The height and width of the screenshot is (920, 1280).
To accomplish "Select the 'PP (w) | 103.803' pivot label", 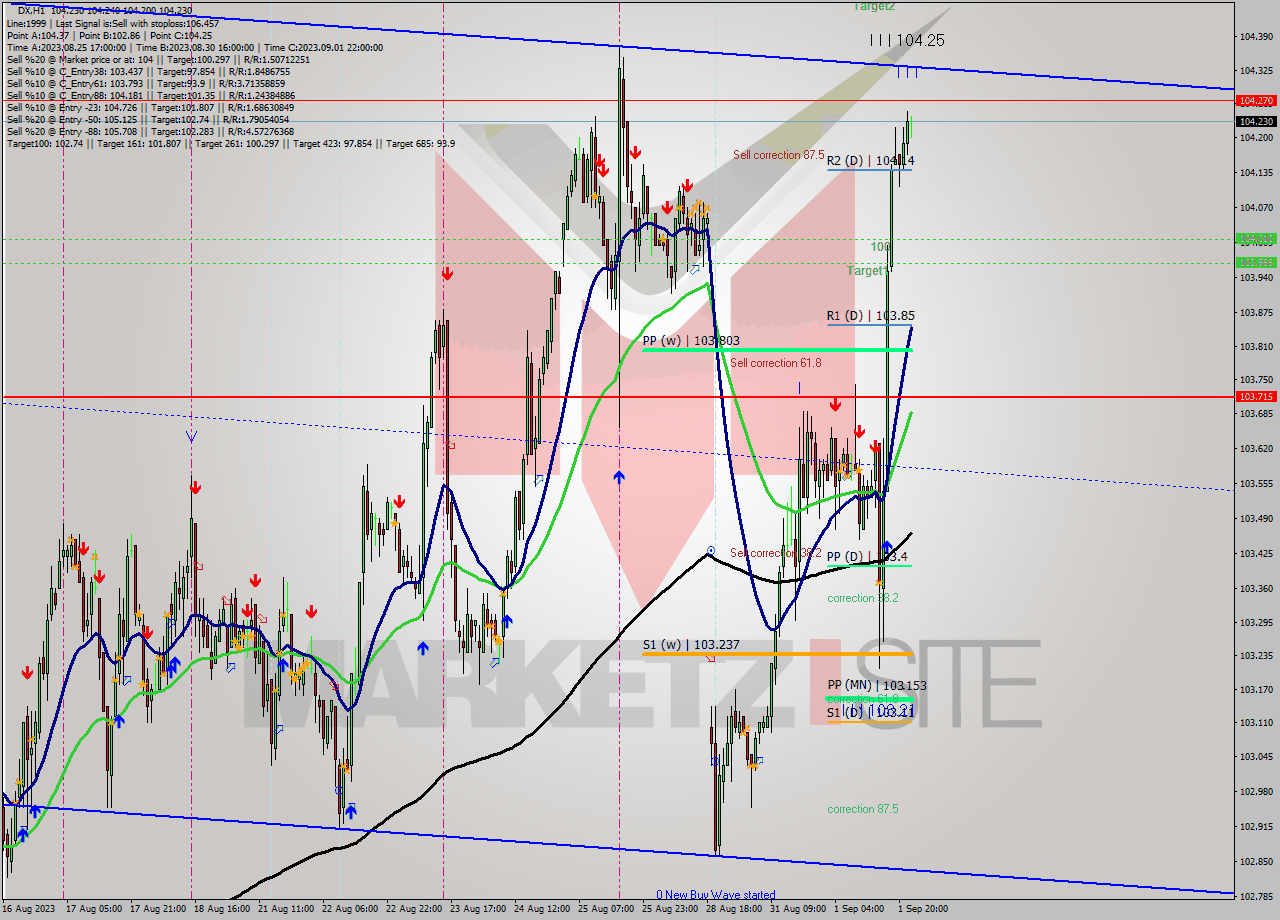I will [691, 340].
